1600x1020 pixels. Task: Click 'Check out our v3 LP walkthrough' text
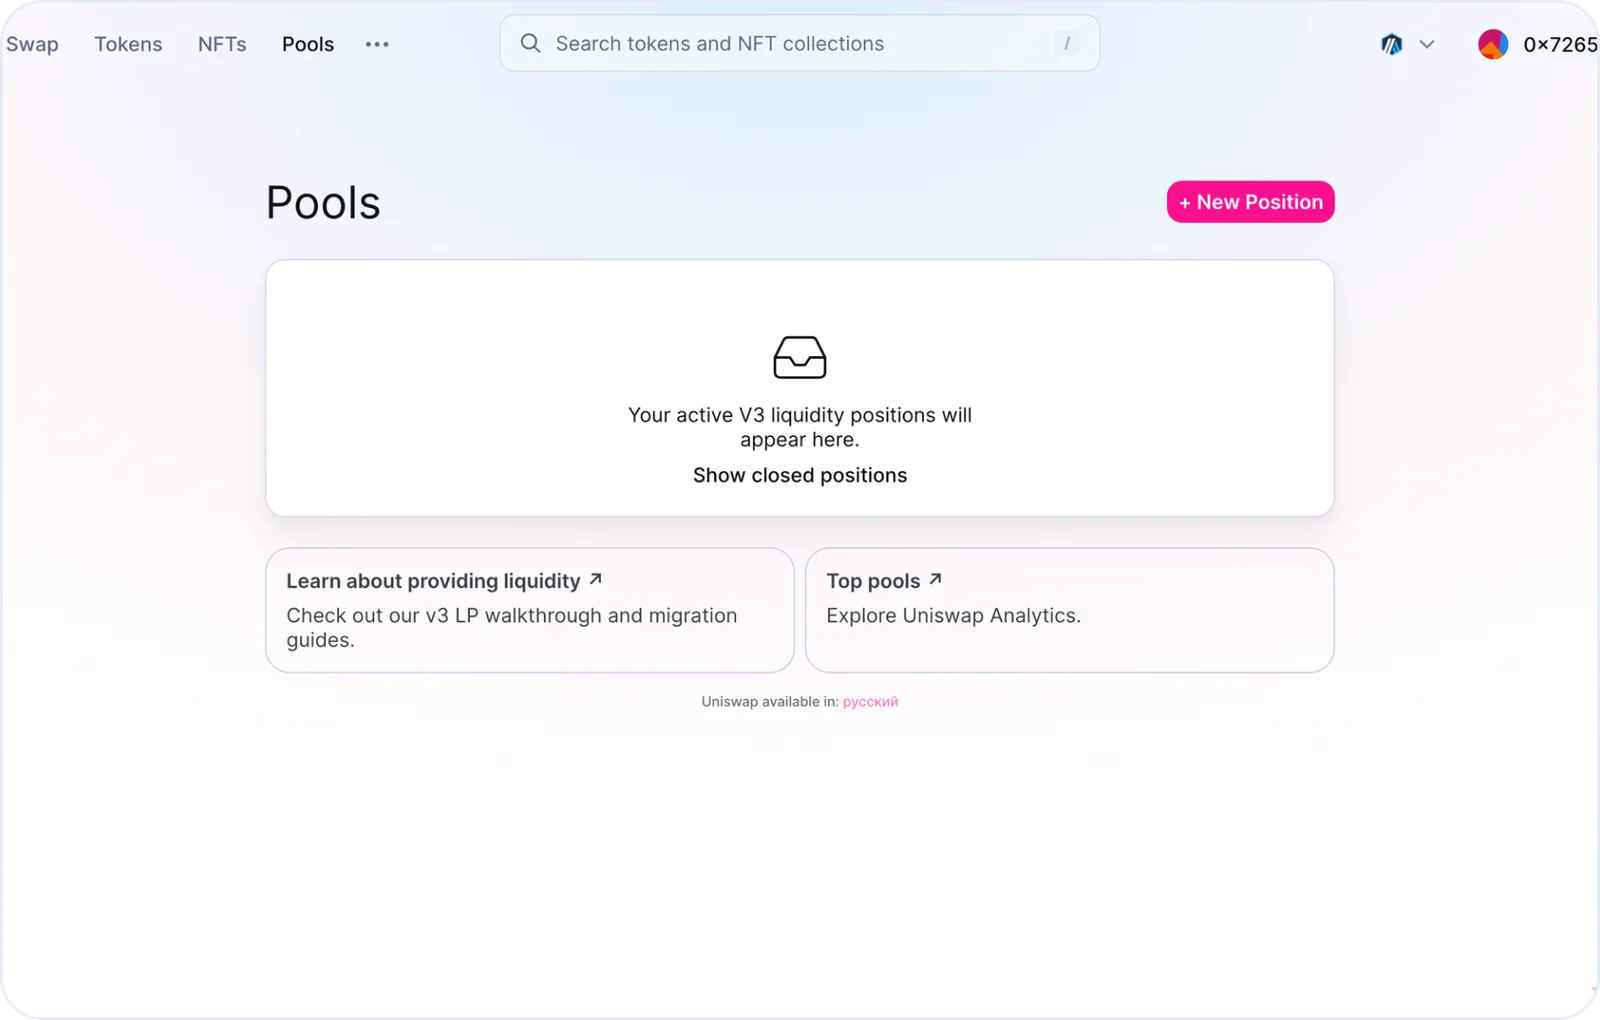coord(512,628)
